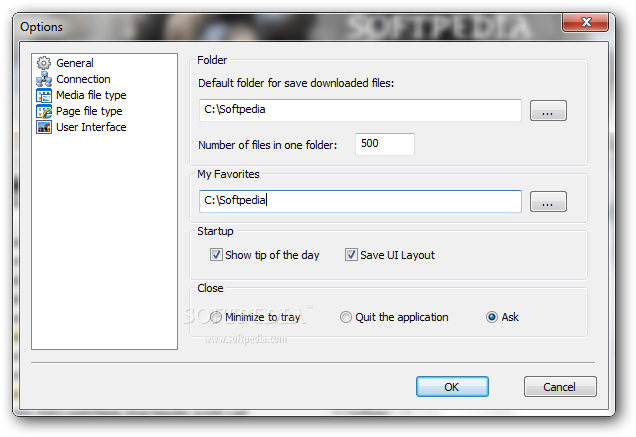Select the Ask radio button

(491, 317)
